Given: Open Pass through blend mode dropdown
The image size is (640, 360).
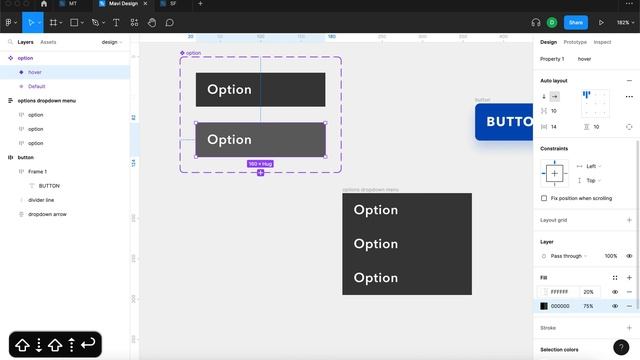Looking at the screenshot, I should pyautogui.click(x=569, y=256).
